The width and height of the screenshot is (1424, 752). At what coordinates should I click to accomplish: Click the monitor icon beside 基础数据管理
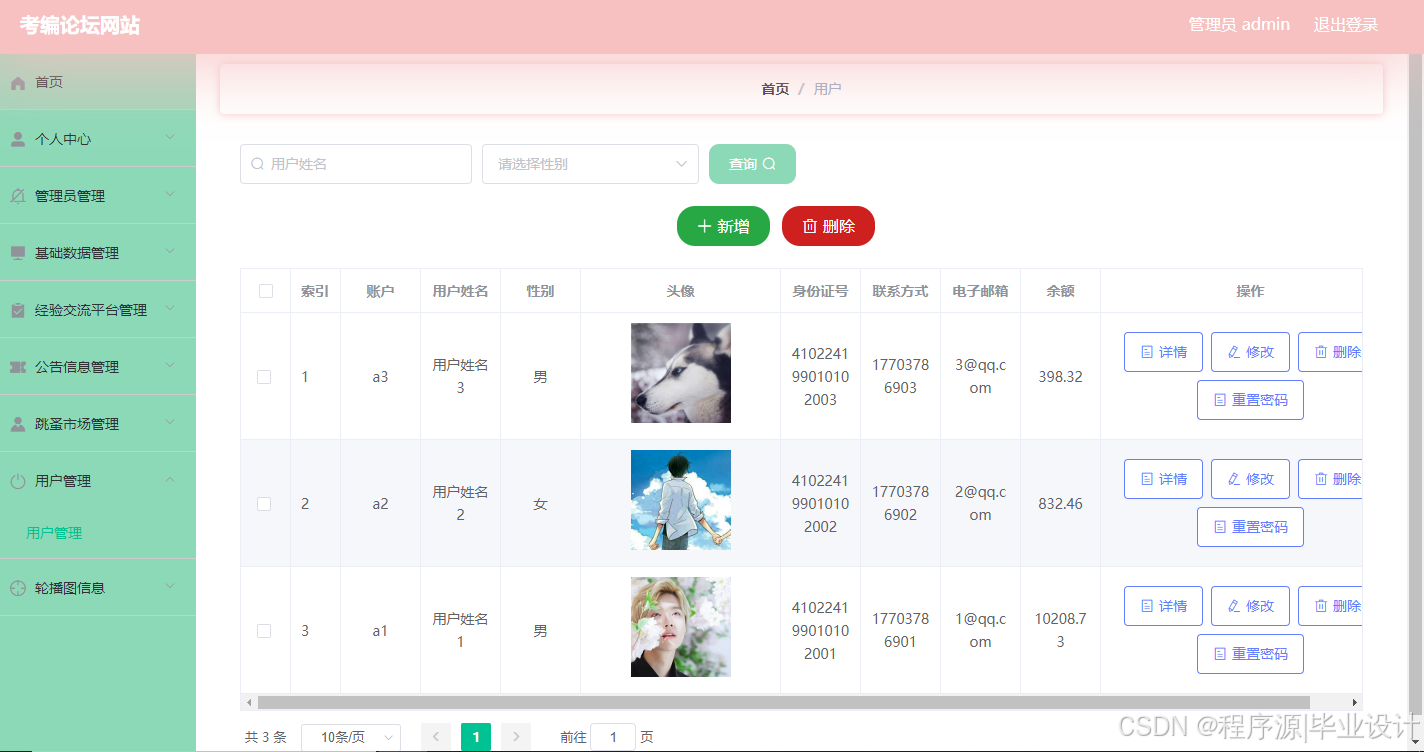pos(18,254)
